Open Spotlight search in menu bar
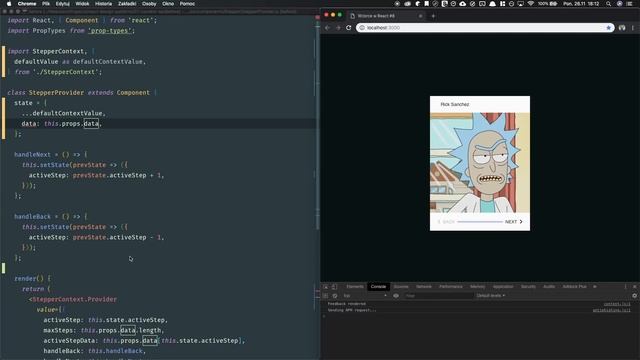The height and width of the screenshot is (360, 640). click(x=609, y=4)
